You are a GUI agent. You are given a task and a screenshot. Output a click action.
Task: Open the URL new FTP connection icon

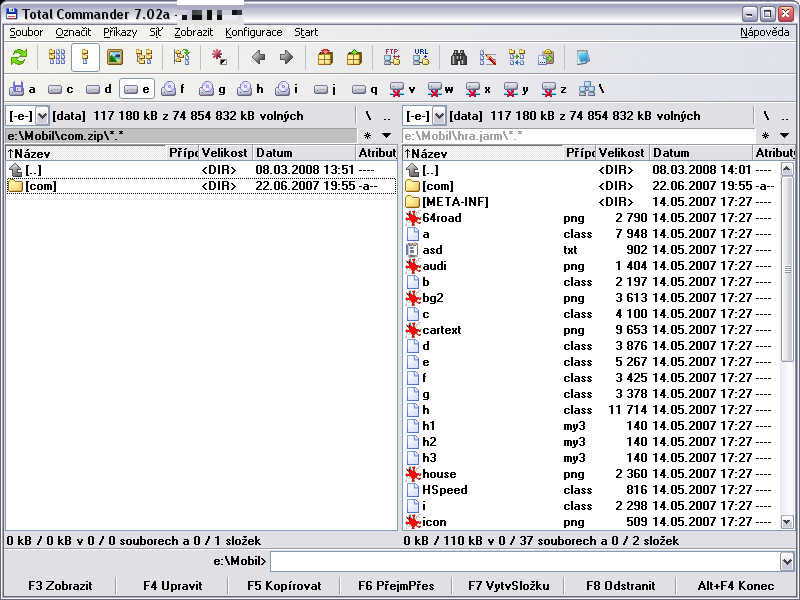click(421, 57)
